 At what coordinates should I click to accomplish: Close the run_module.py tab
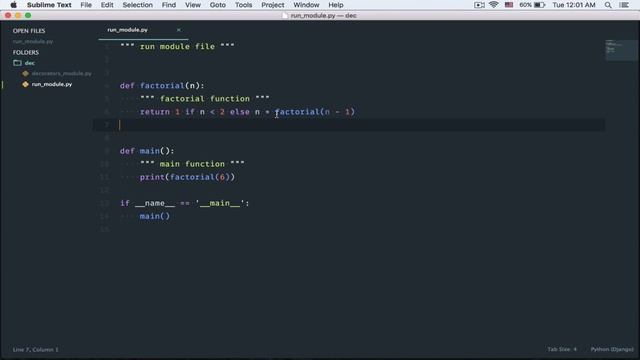click(x=179, y=30)
